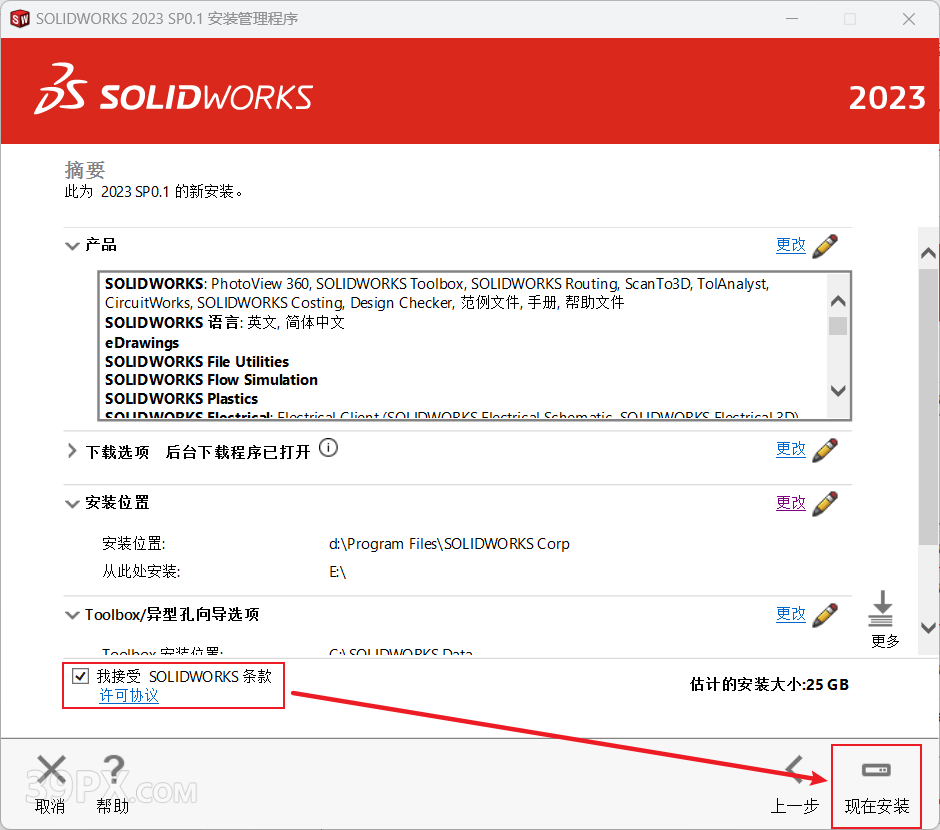Click the pencil icon beside 安装位置 section
Viewport: 940px width, 830px height.
tap(825, 503)
